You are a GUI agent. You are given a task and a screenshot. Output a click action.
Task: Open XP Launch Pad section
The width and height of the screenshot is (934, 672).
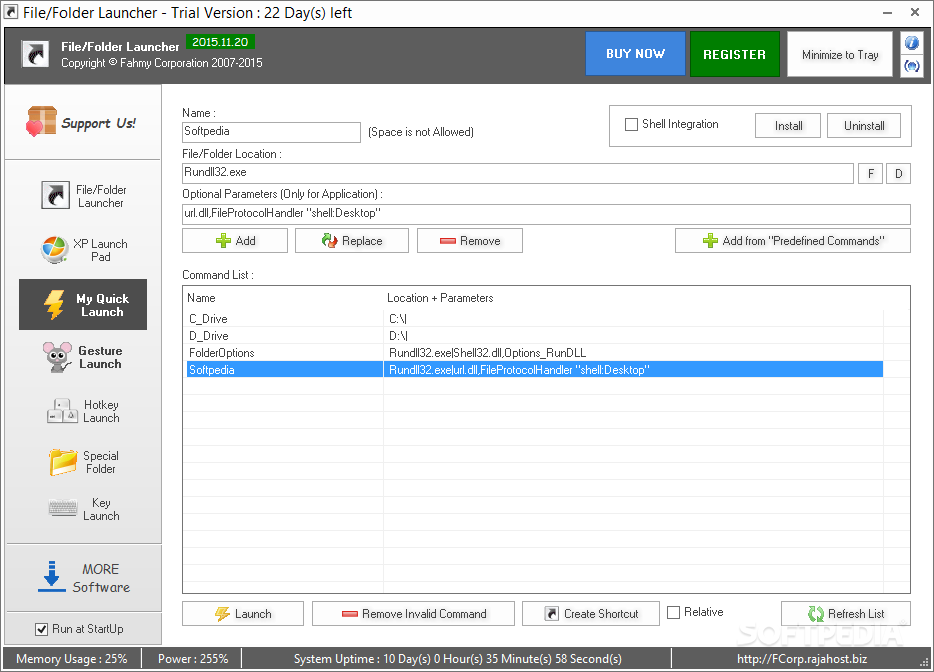[x=83, y=250]
